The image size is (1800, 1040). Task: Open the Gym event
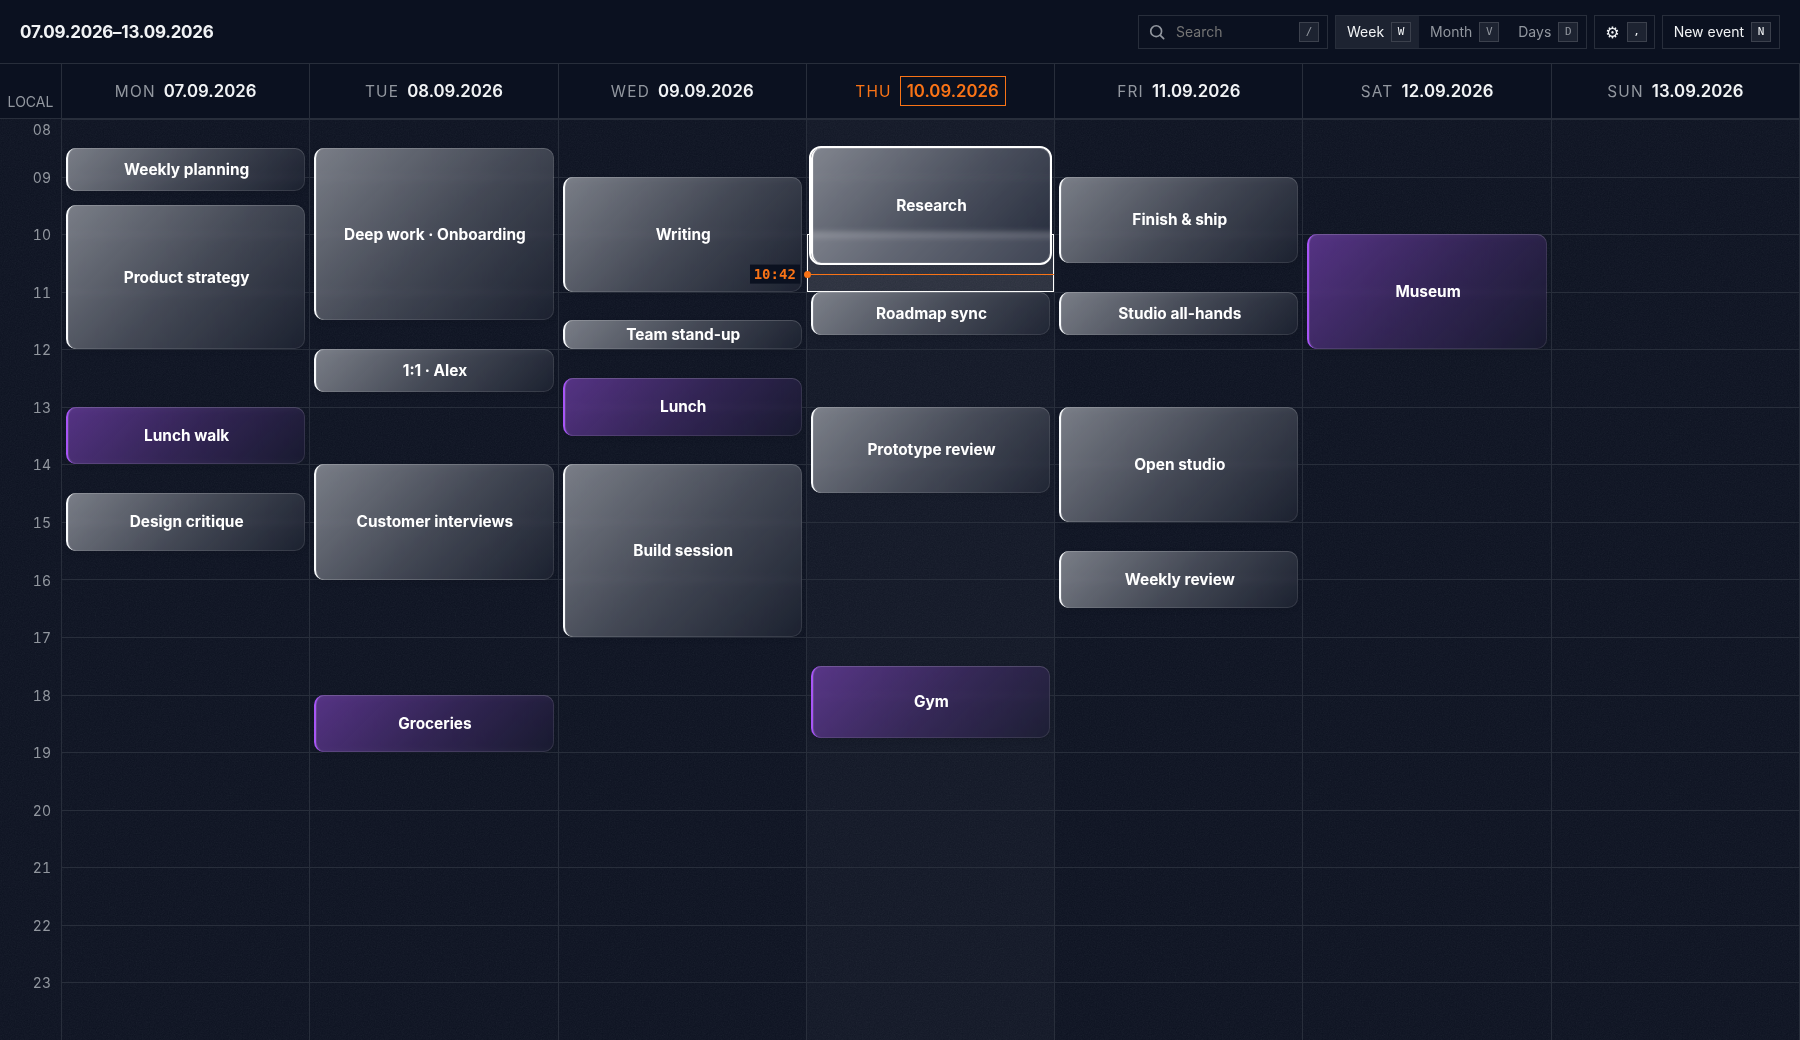930,701
